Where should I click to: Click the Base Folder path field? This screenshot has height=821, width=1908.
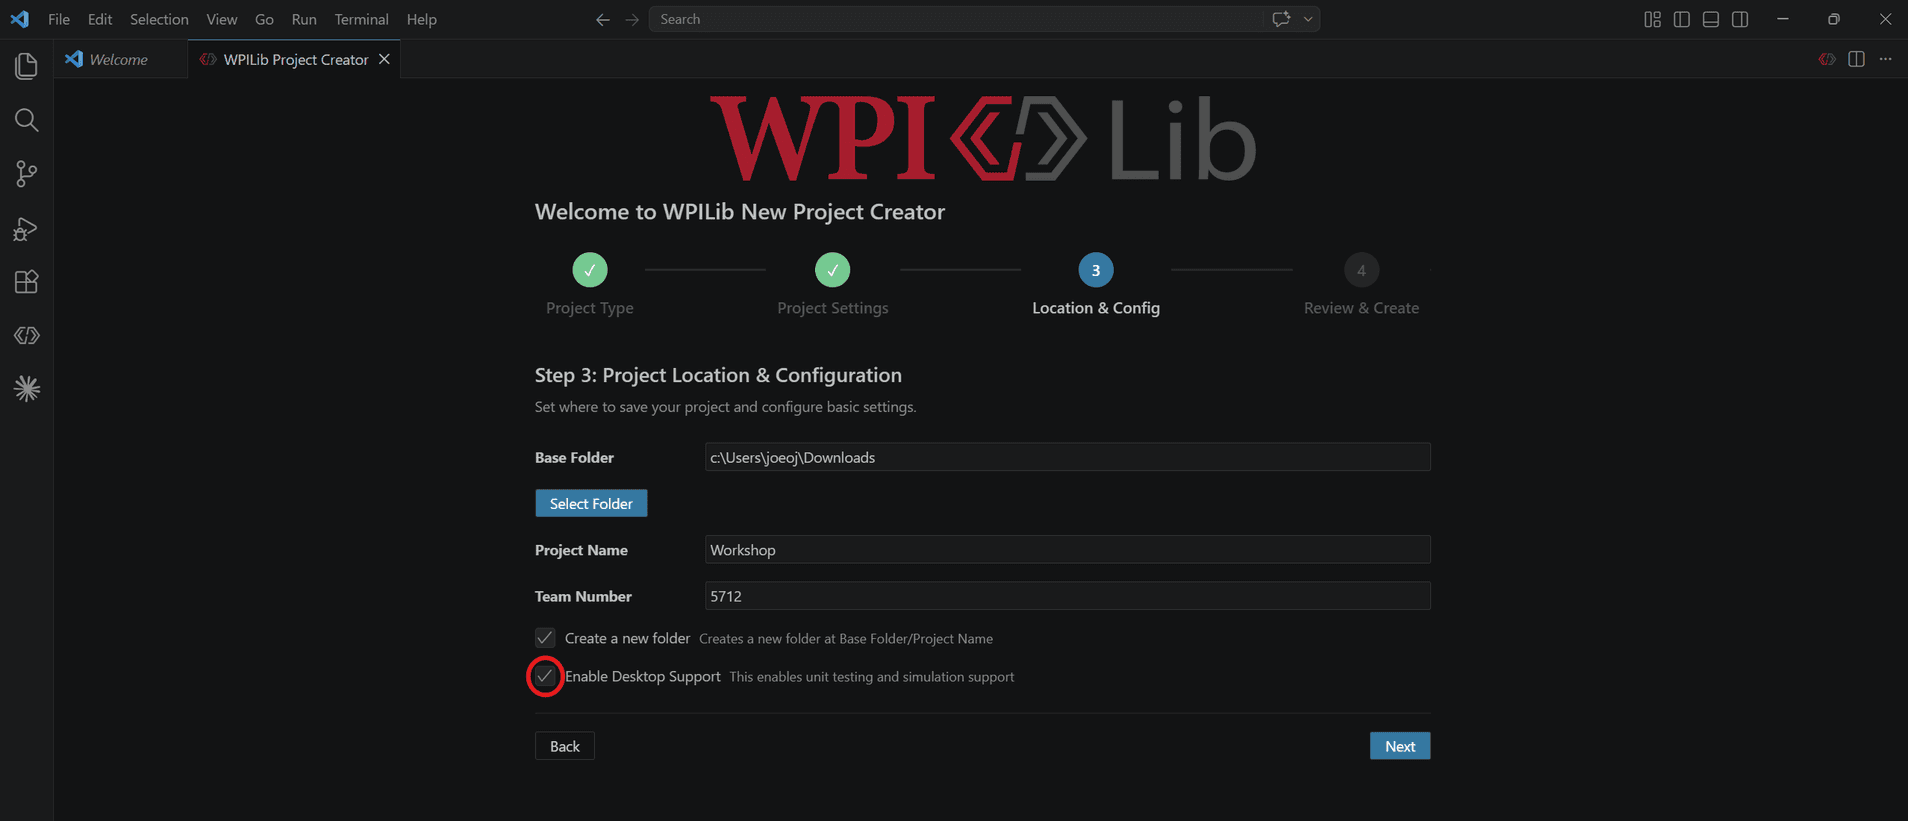[1067, 457]
